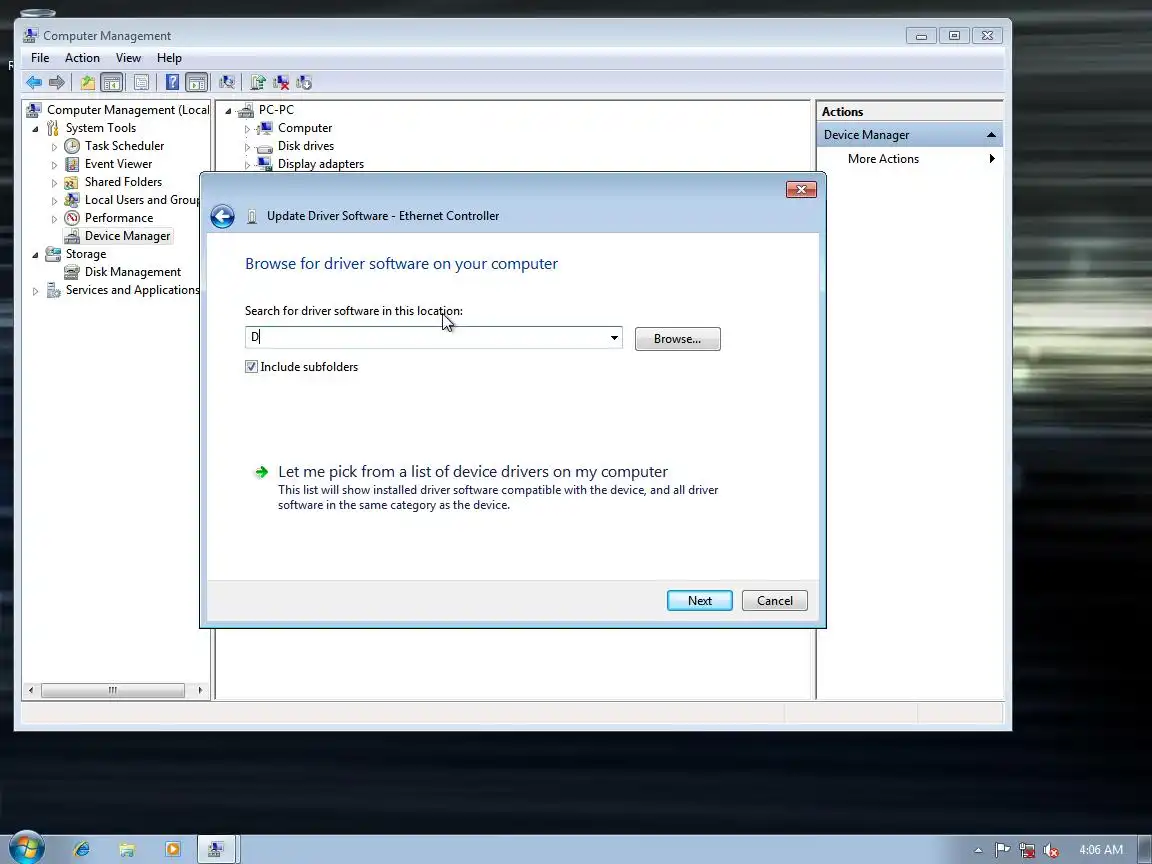
Task: Click the Update Driver Software toolbar icon
Action: click(x=258, y=82)
